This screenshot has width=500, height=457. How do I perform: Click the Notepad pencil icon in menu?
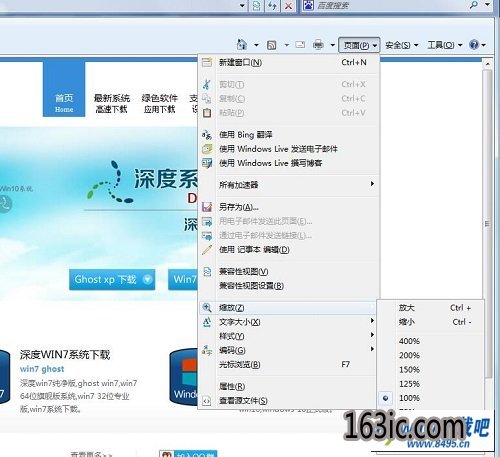tap(207, 249)
